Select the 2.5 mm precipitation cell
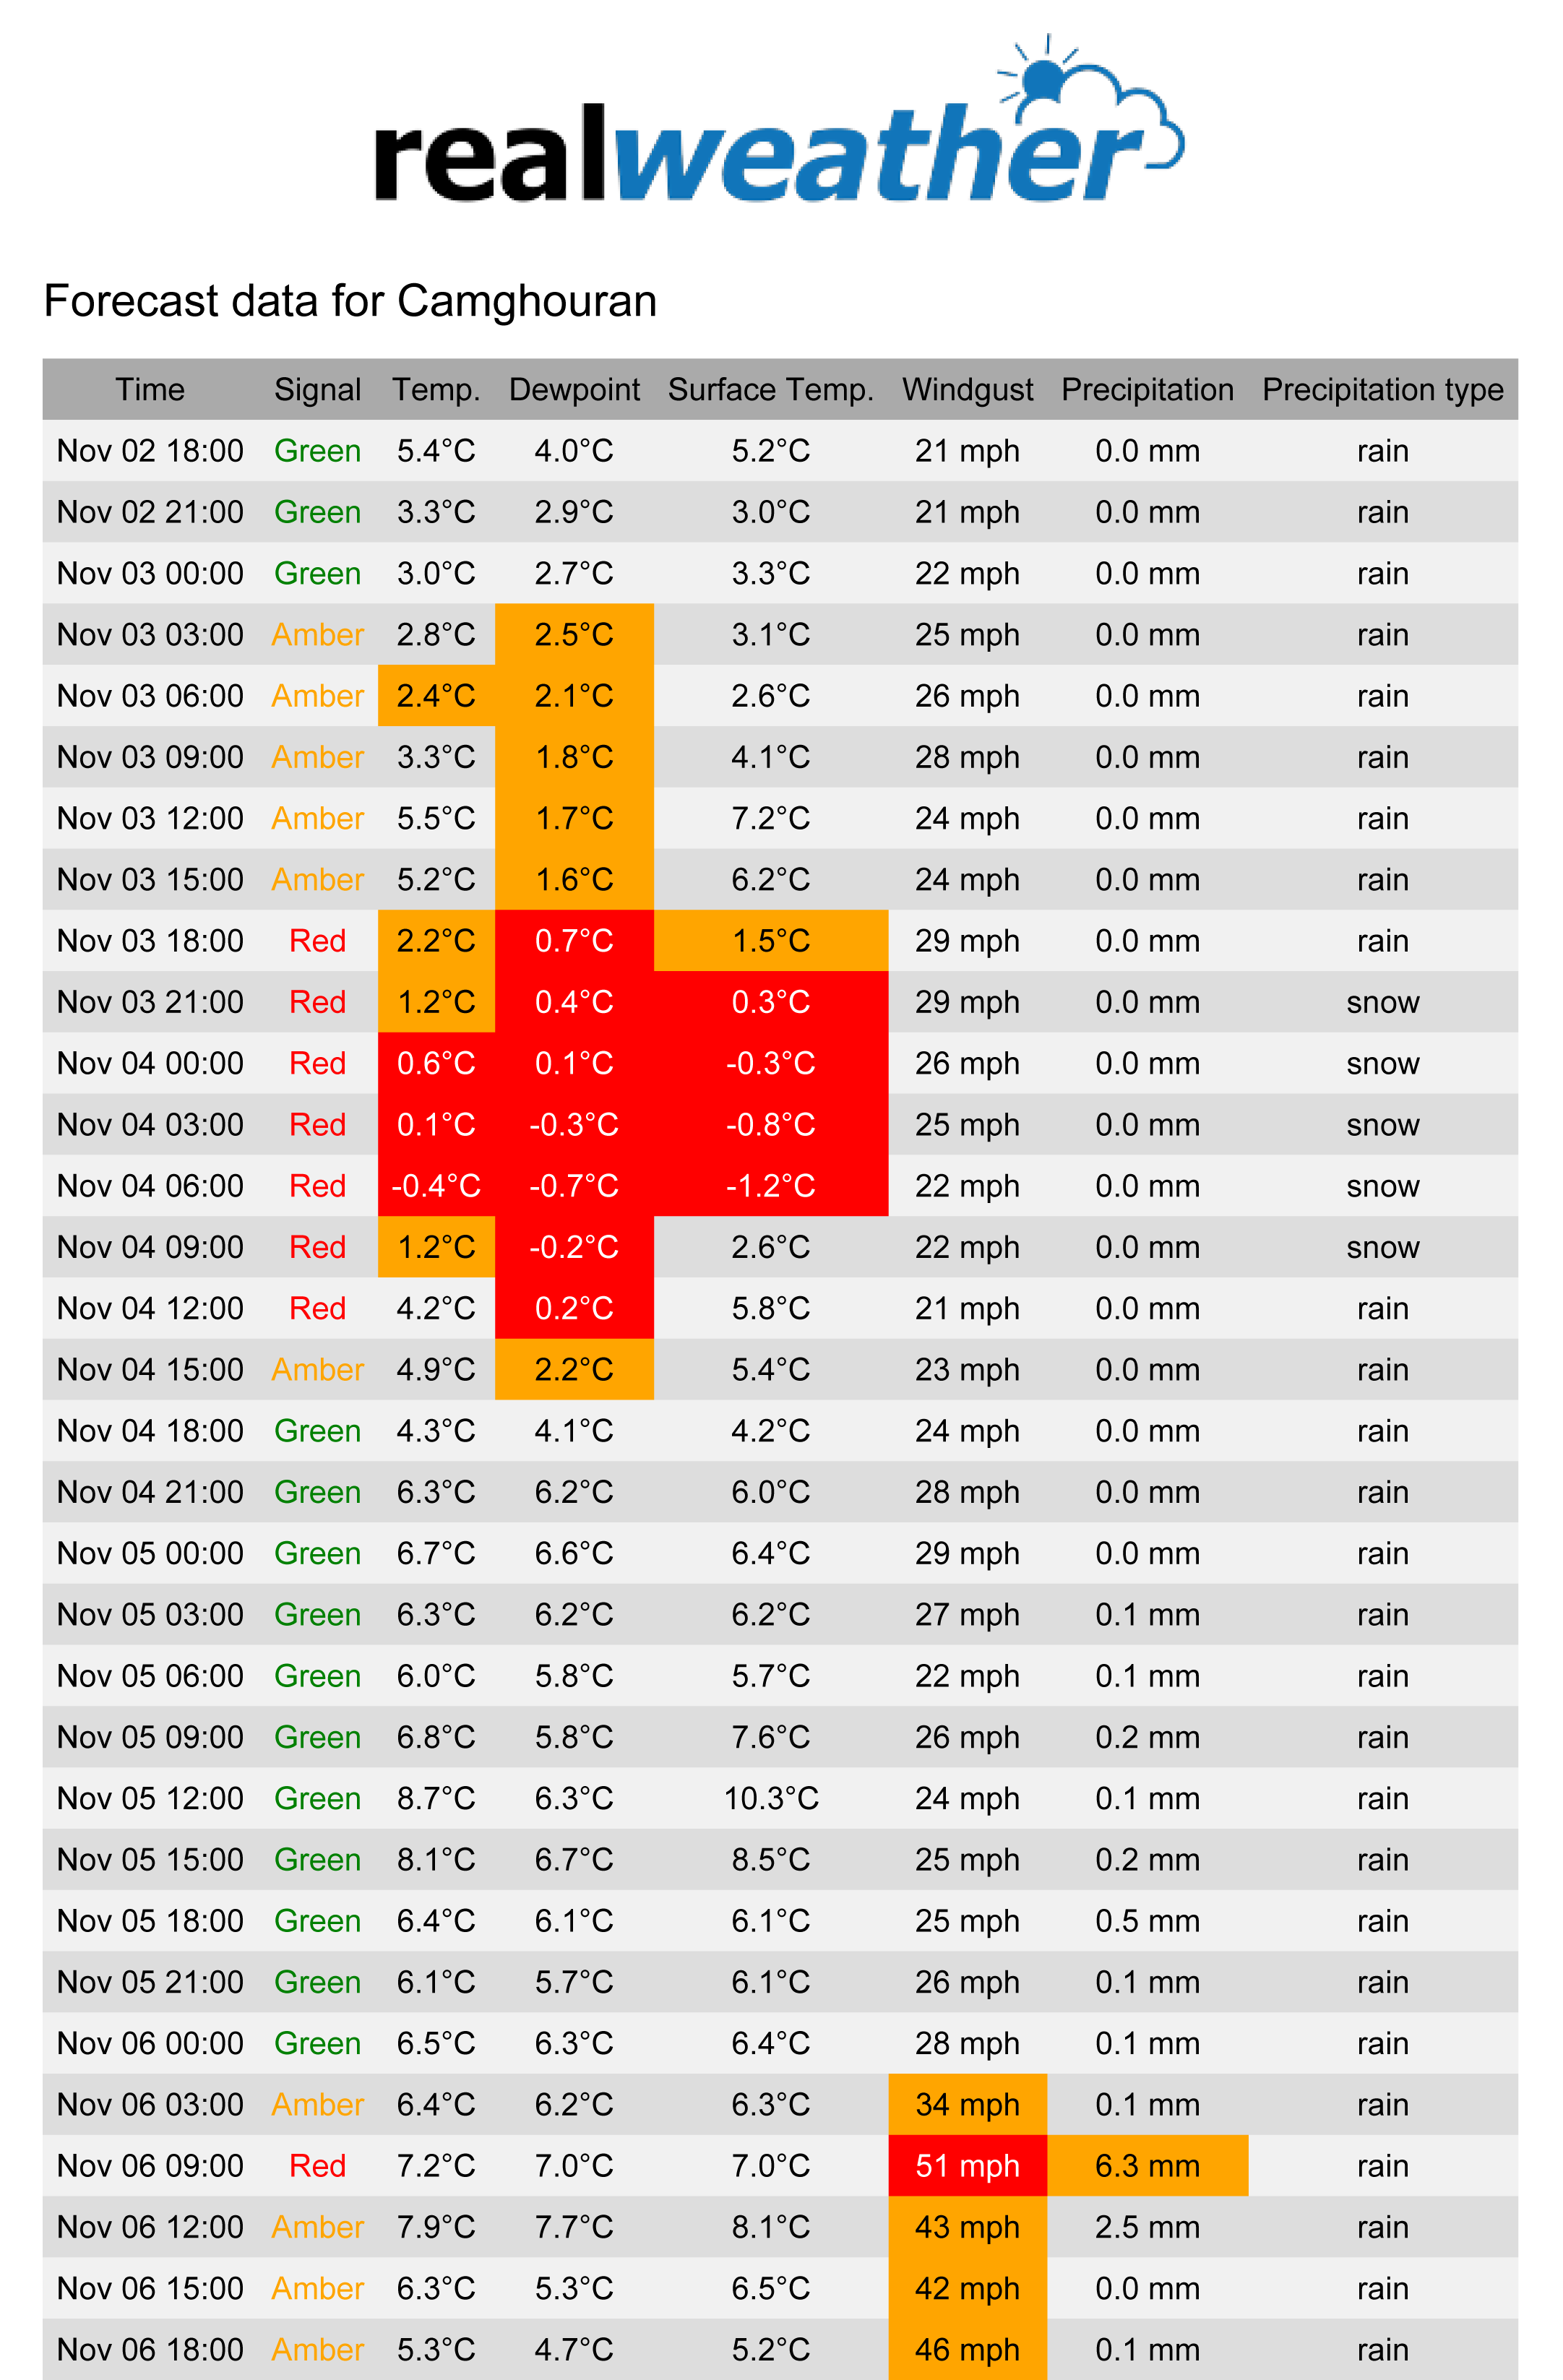This screenshot has width=1563, height=2380. (1148, 2227)
